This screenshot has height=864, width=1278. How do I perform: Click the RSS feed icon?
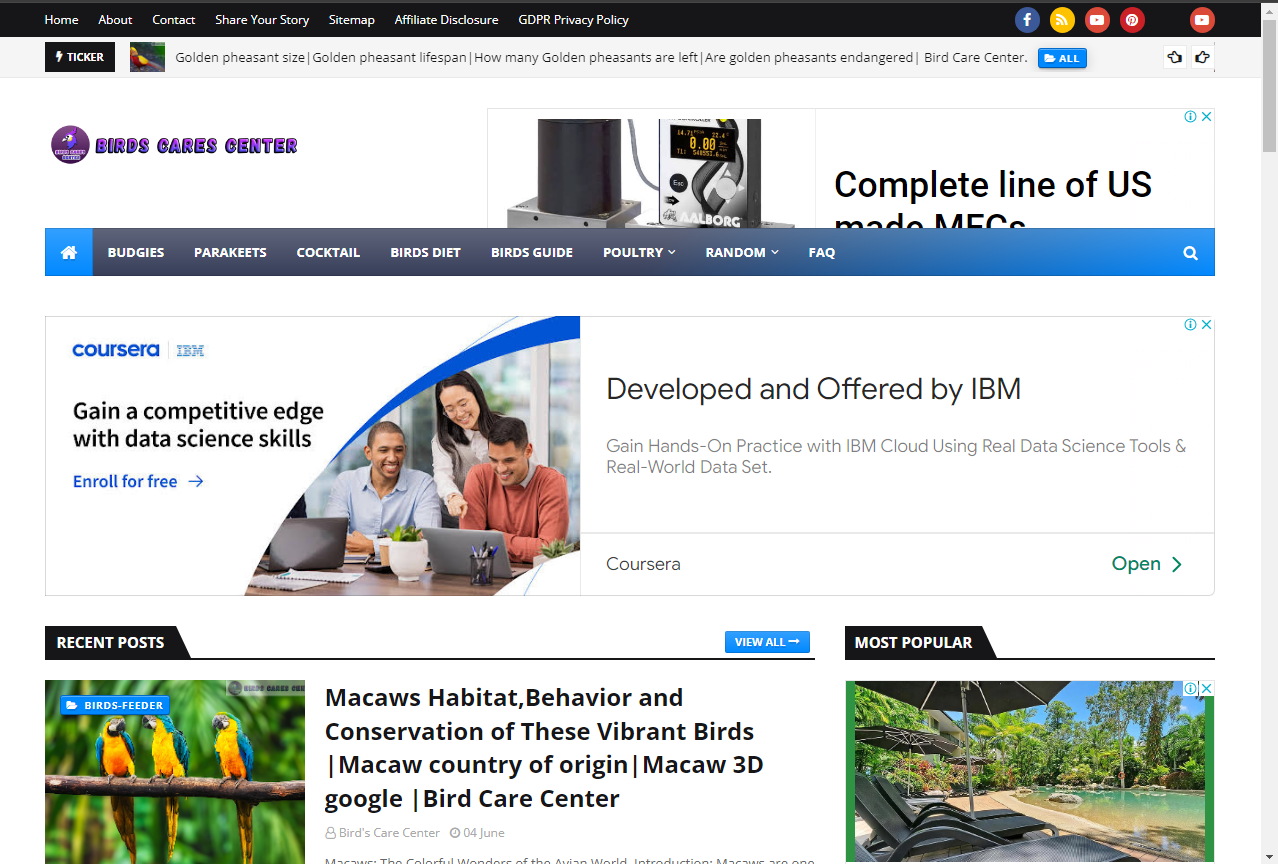pos(1062,20)
